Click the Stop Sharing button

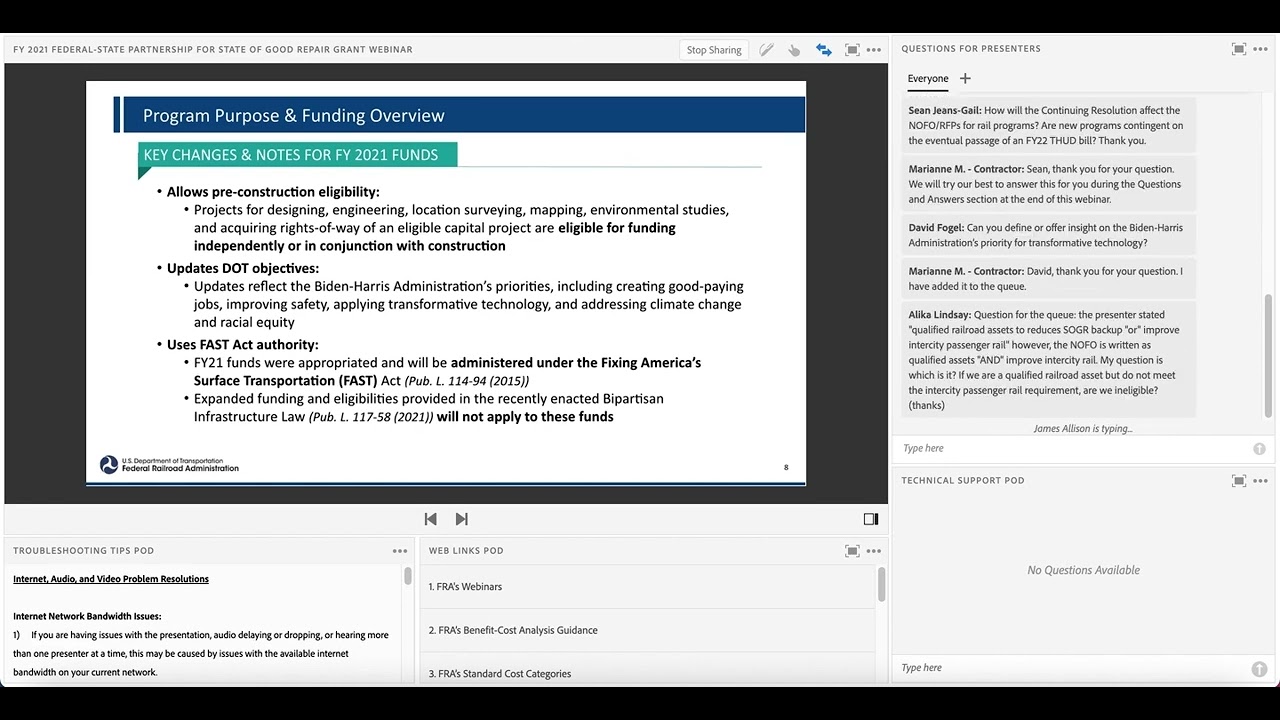click(714, 50)
